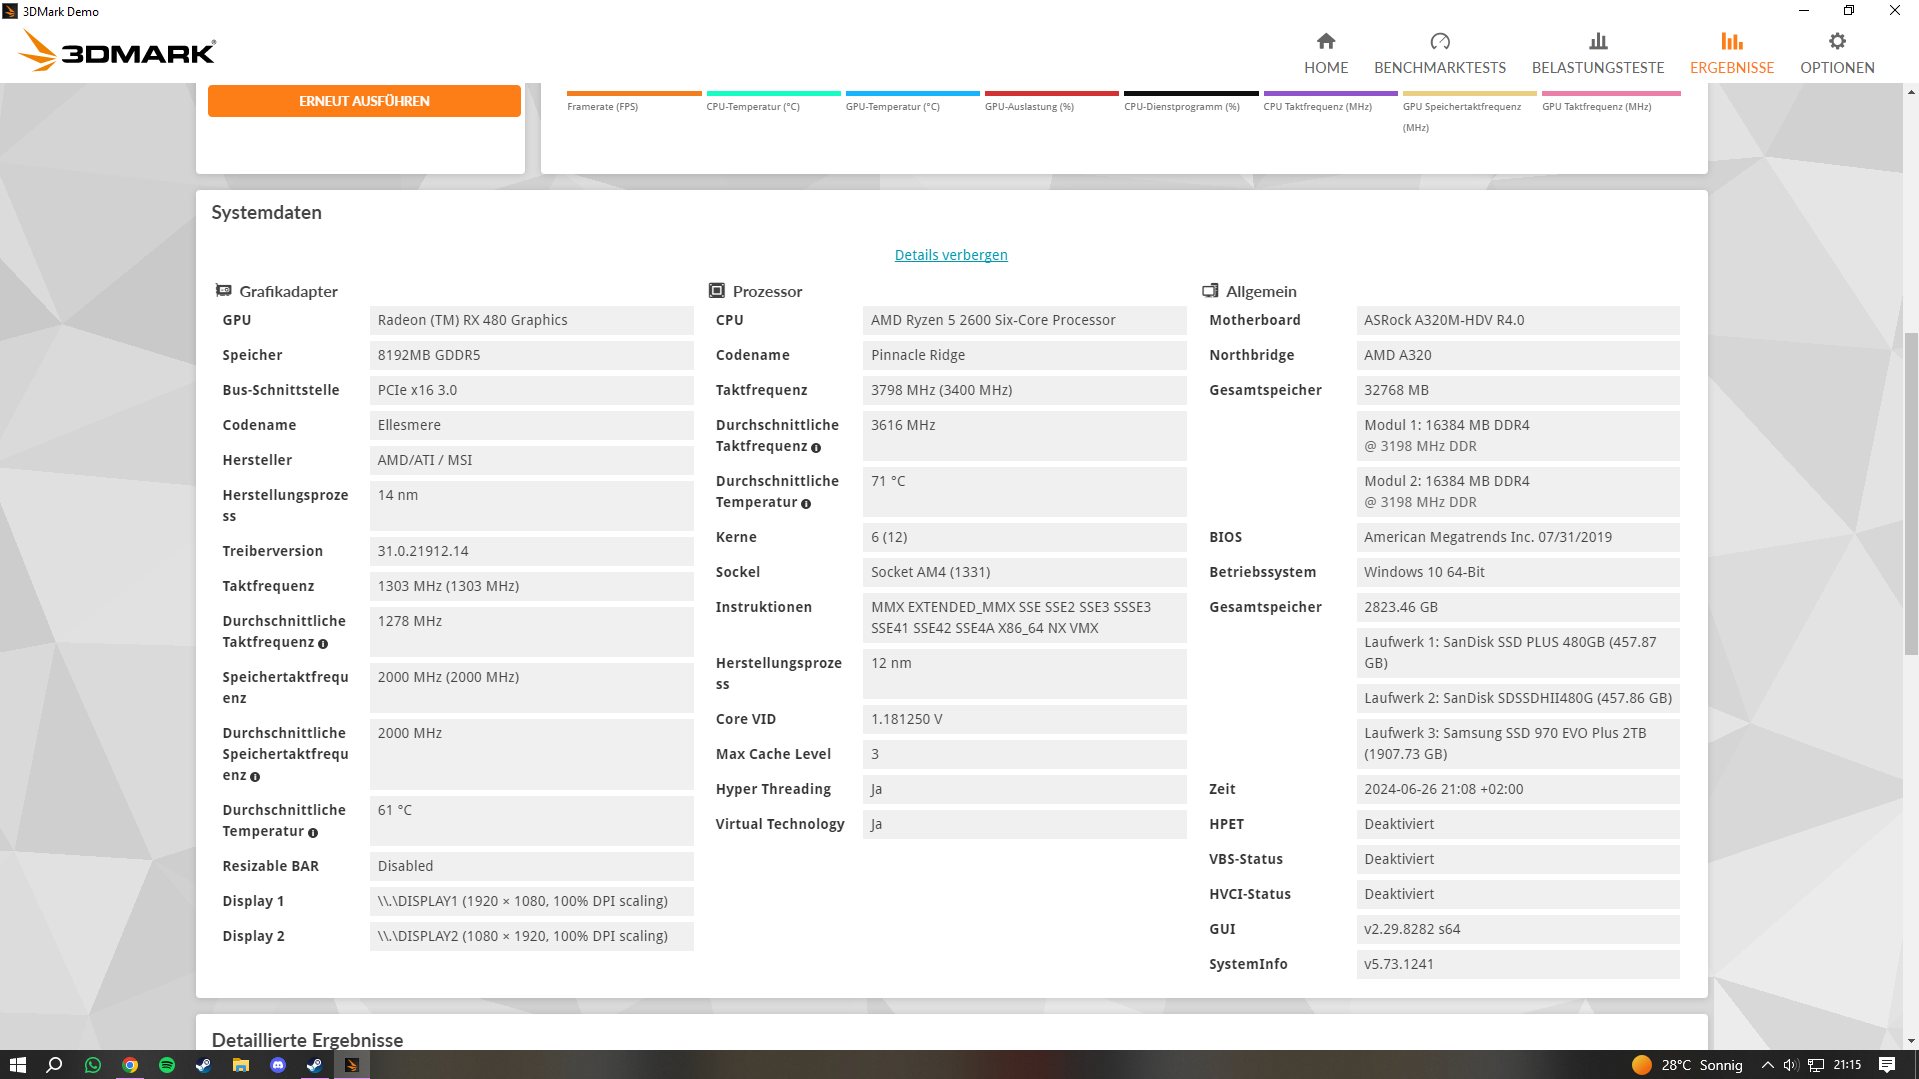This screenshot has width=1919, height=1079.
Task: Click weather widget 28°C Sonnig
Action: pyautogui.click(x=1686, y=1065)
